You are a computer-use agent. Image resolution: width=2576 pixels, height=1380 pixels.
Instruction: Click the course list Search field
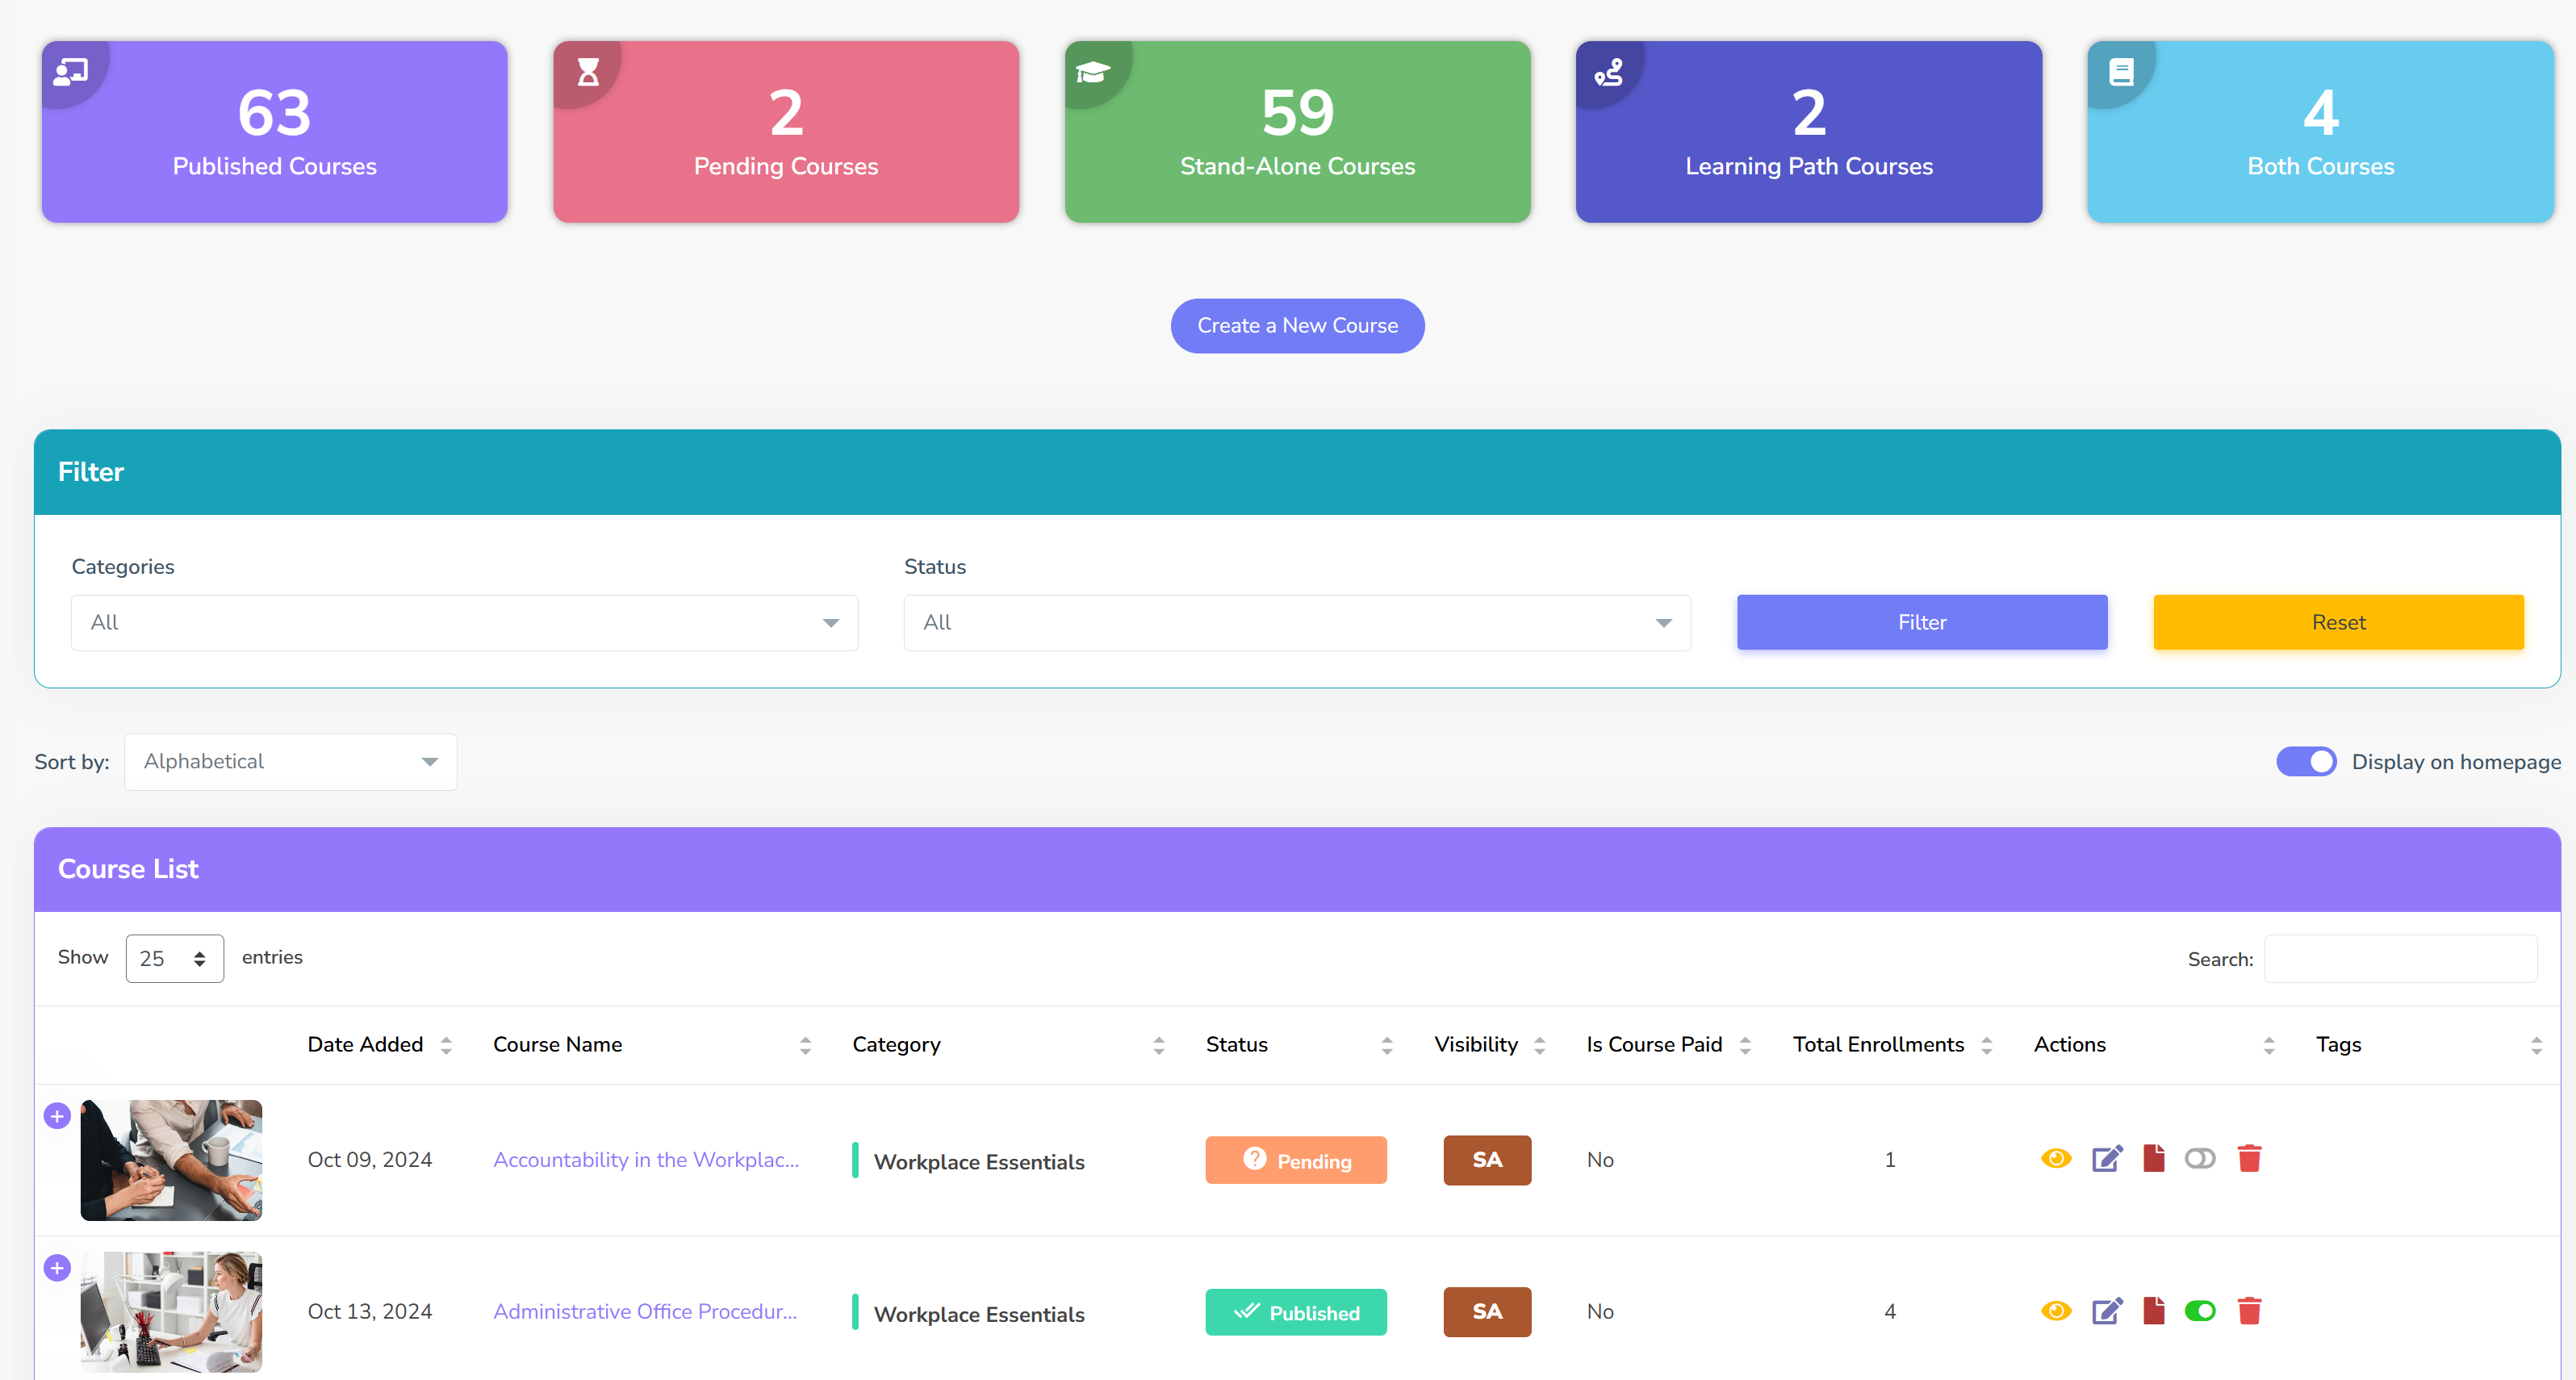click(2399, 959)
